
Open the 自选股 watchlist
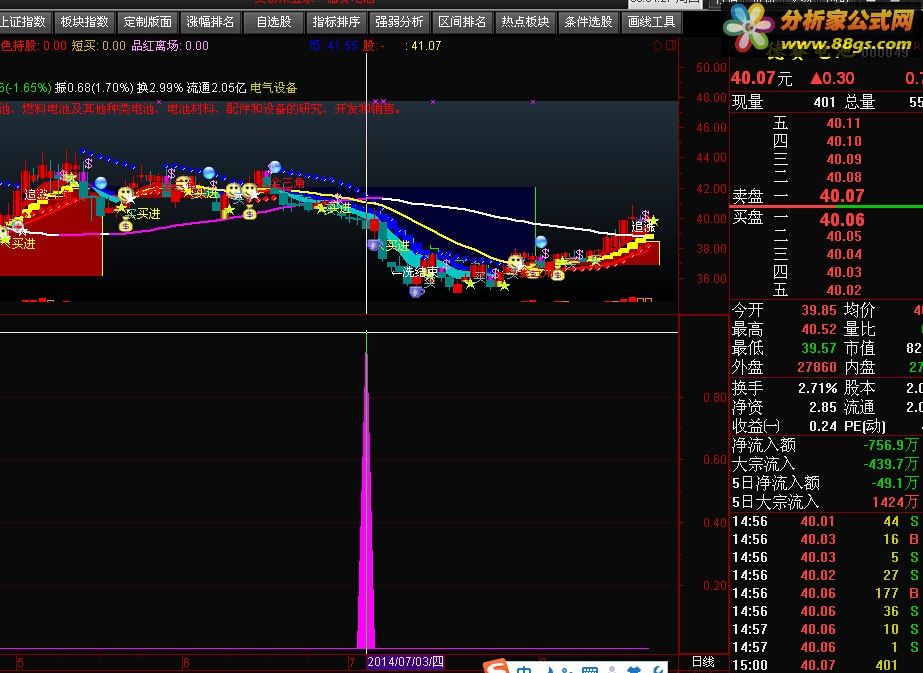click(274, 22)
